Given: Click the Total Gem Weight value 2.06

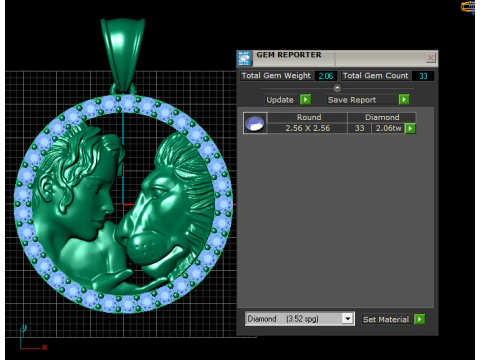Looking at the screenshot, I should [326, 76].
